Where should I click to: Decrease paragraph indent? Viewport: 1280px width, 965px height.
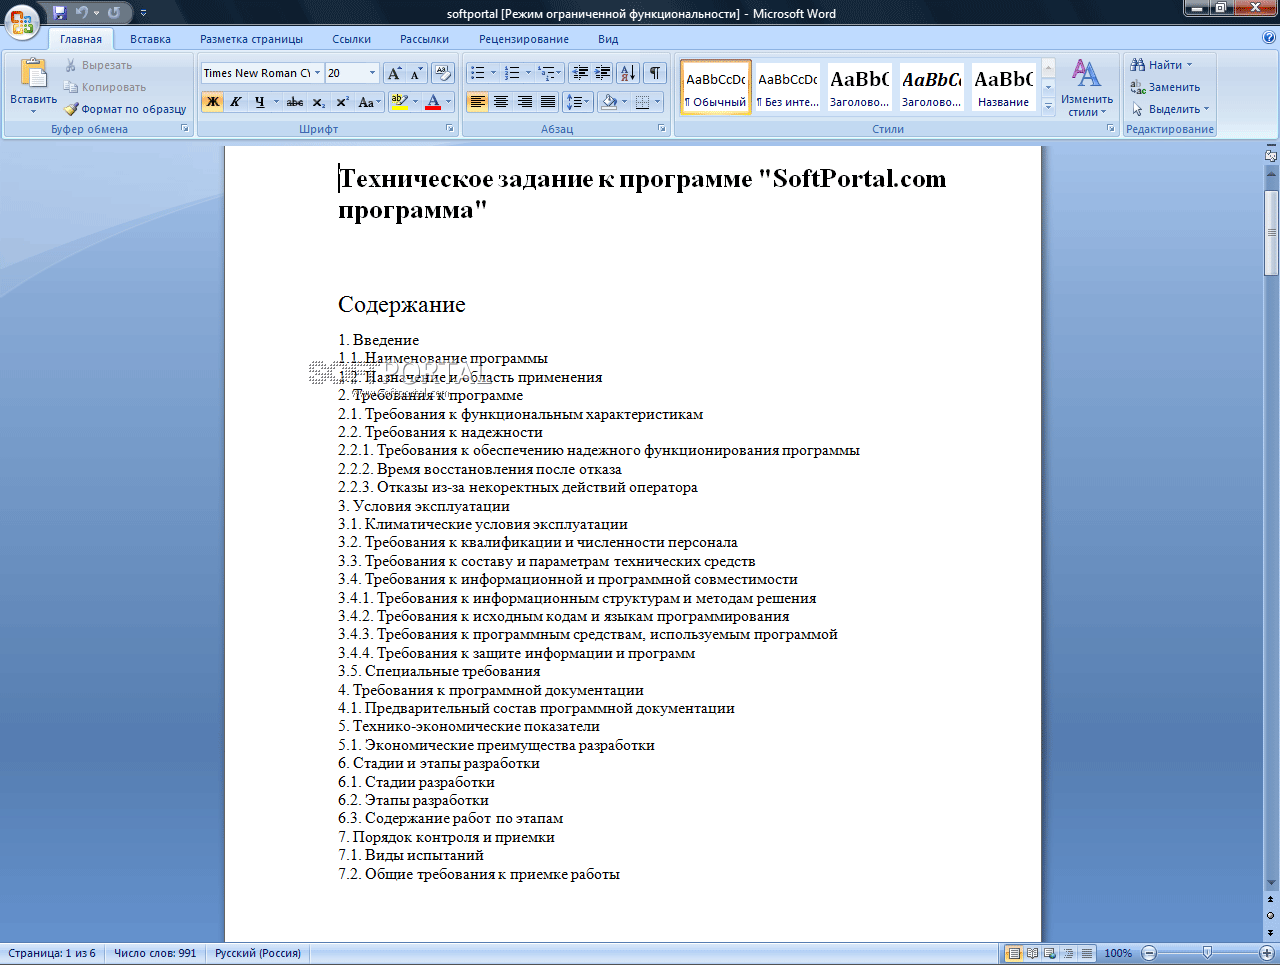(580, 73)
